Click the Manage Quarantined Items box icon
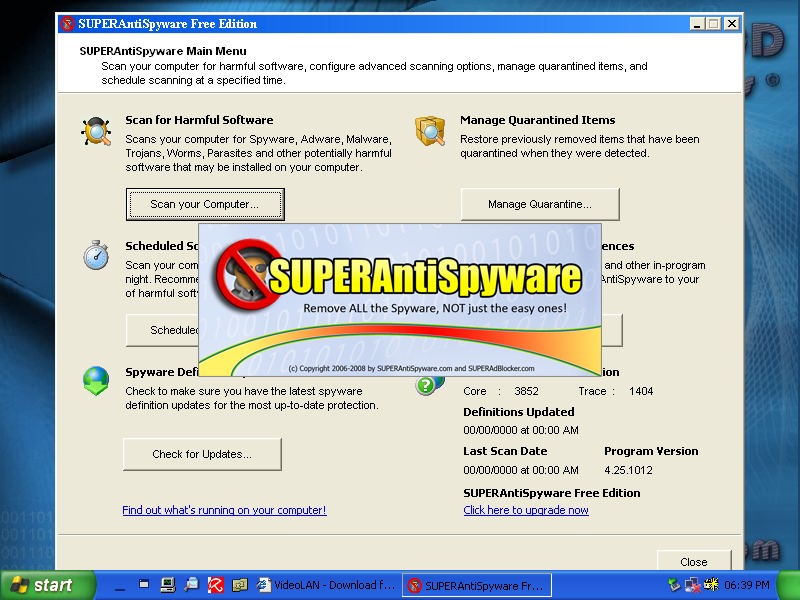800x600 pixels. coord(430,132)
